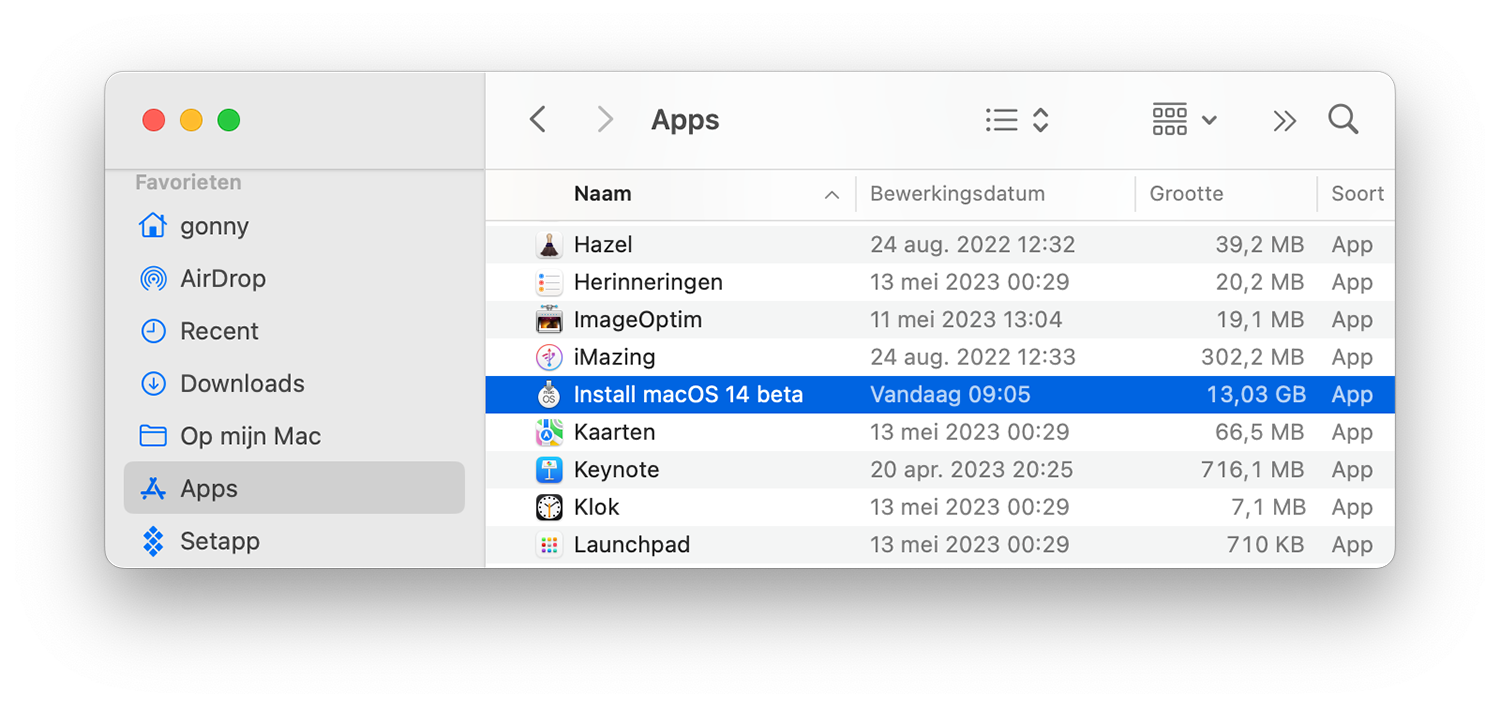Click the Hazel app icon
This screenshot has width=1500, height=707.
pos(549,245)
